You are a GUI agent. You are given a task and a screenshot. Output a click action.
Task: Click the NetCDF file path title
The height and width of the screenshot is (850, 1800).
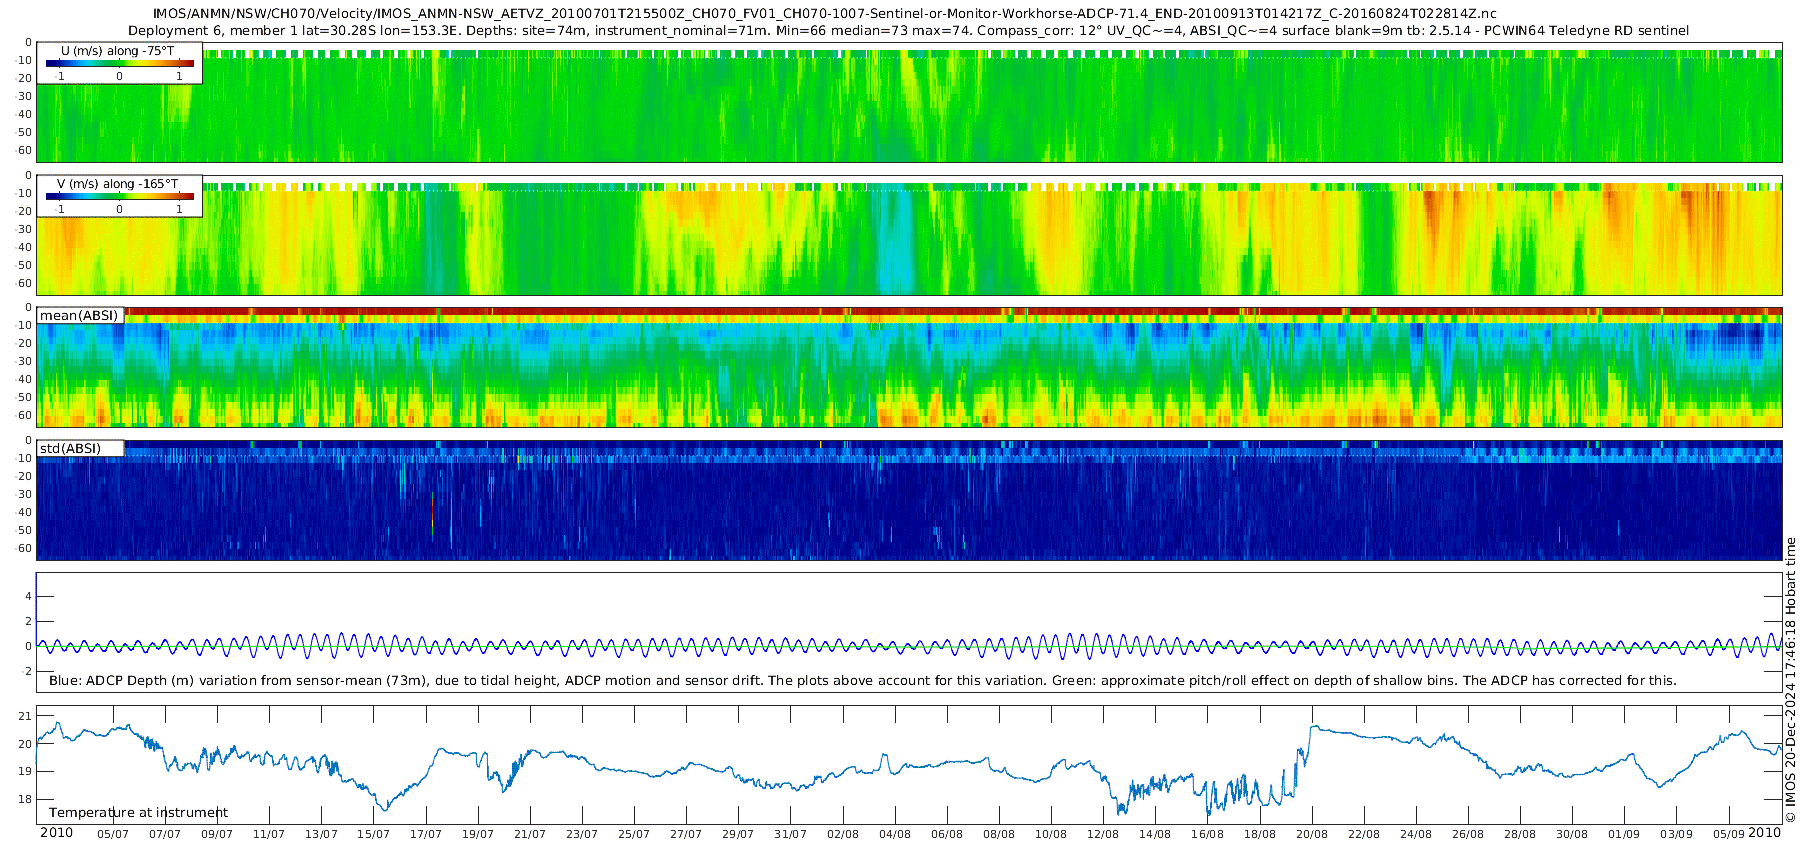(x=824, y=14)
